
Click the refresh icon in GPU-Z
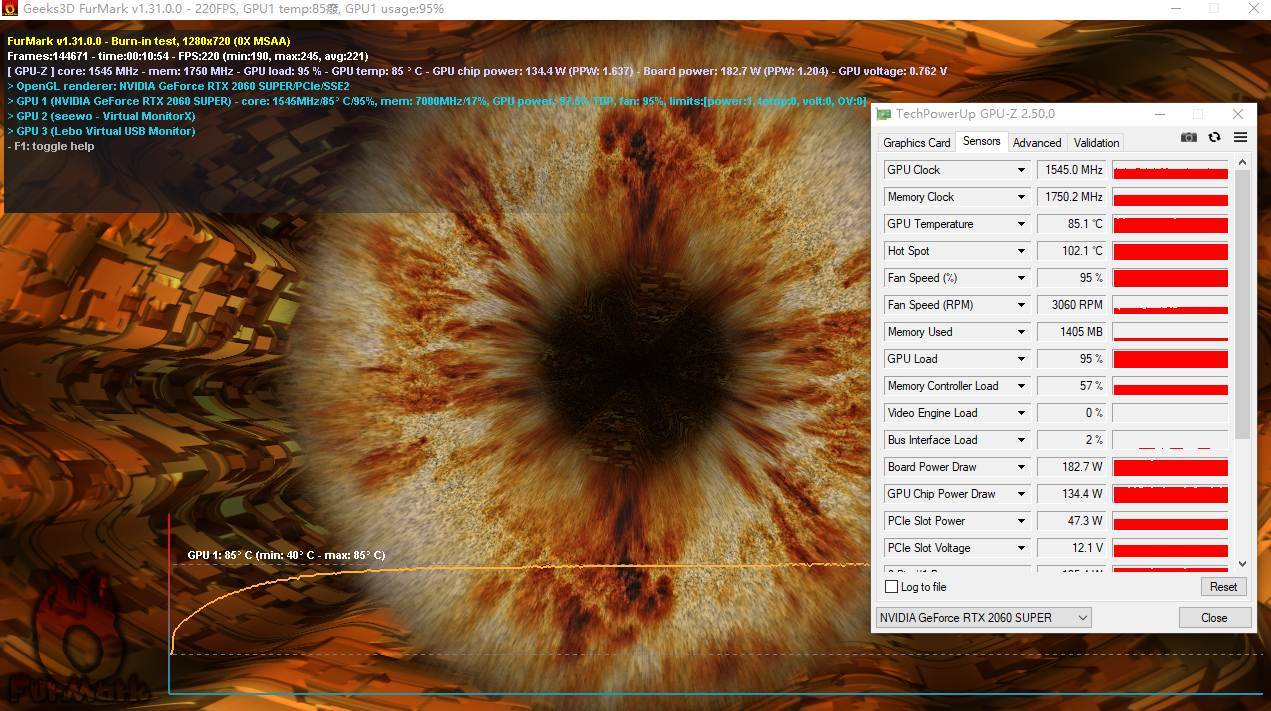(x=1214, y=138)
